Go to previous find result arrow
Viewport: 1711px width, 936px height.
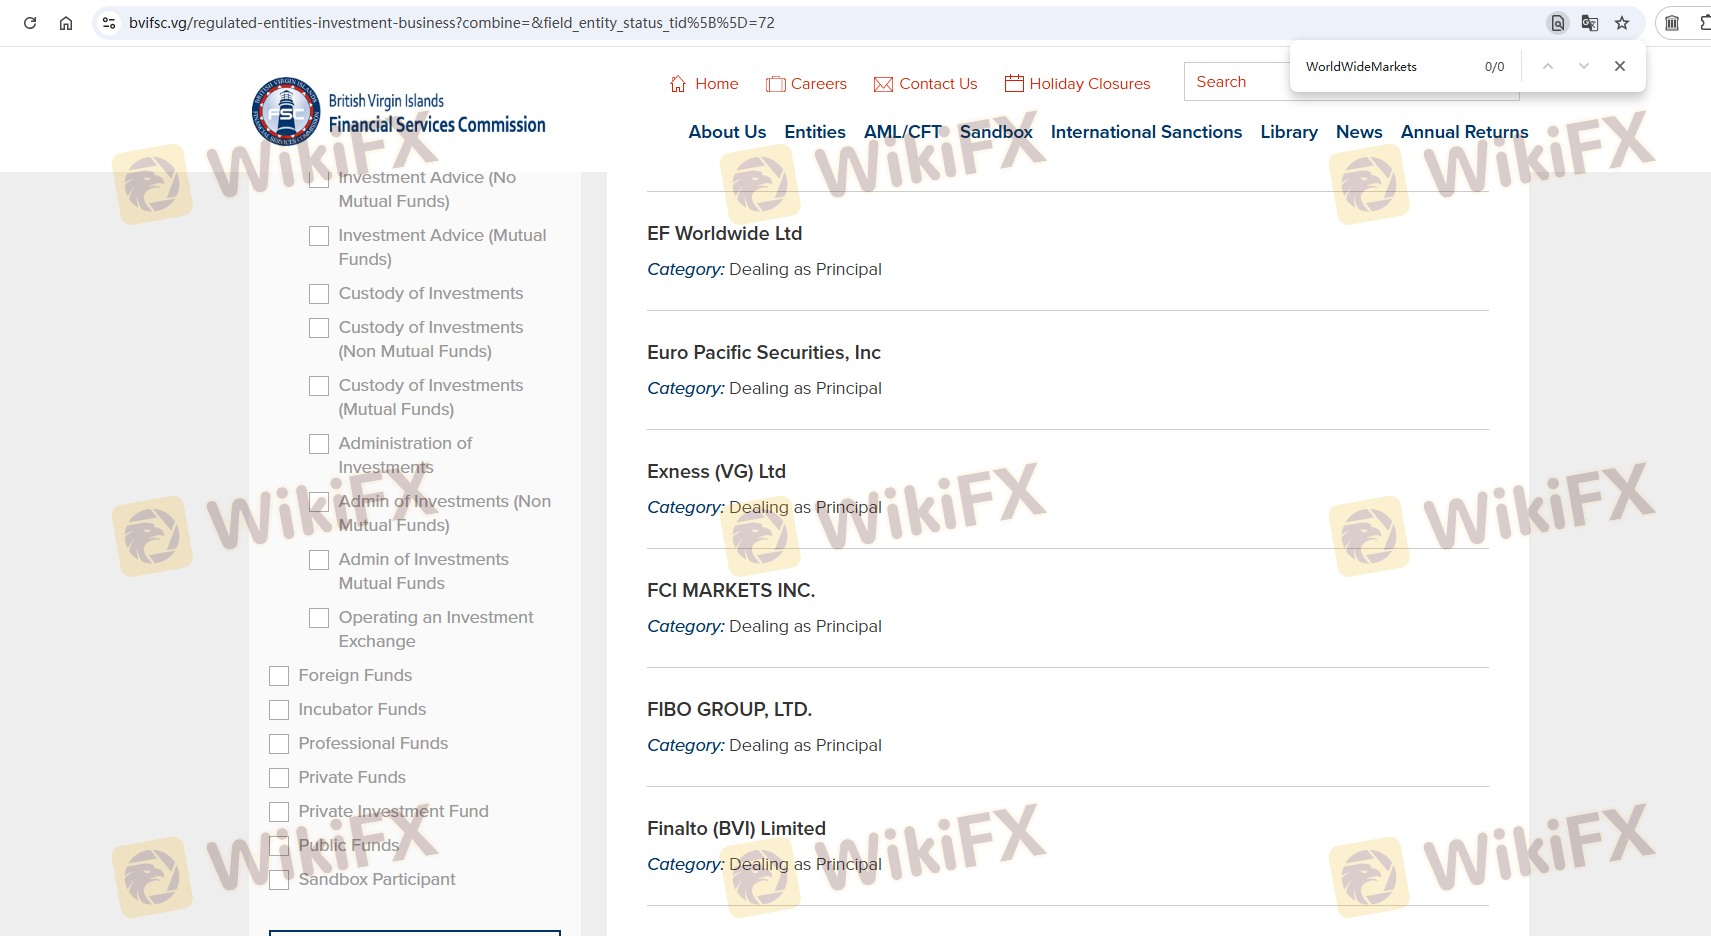point(1547,66)
